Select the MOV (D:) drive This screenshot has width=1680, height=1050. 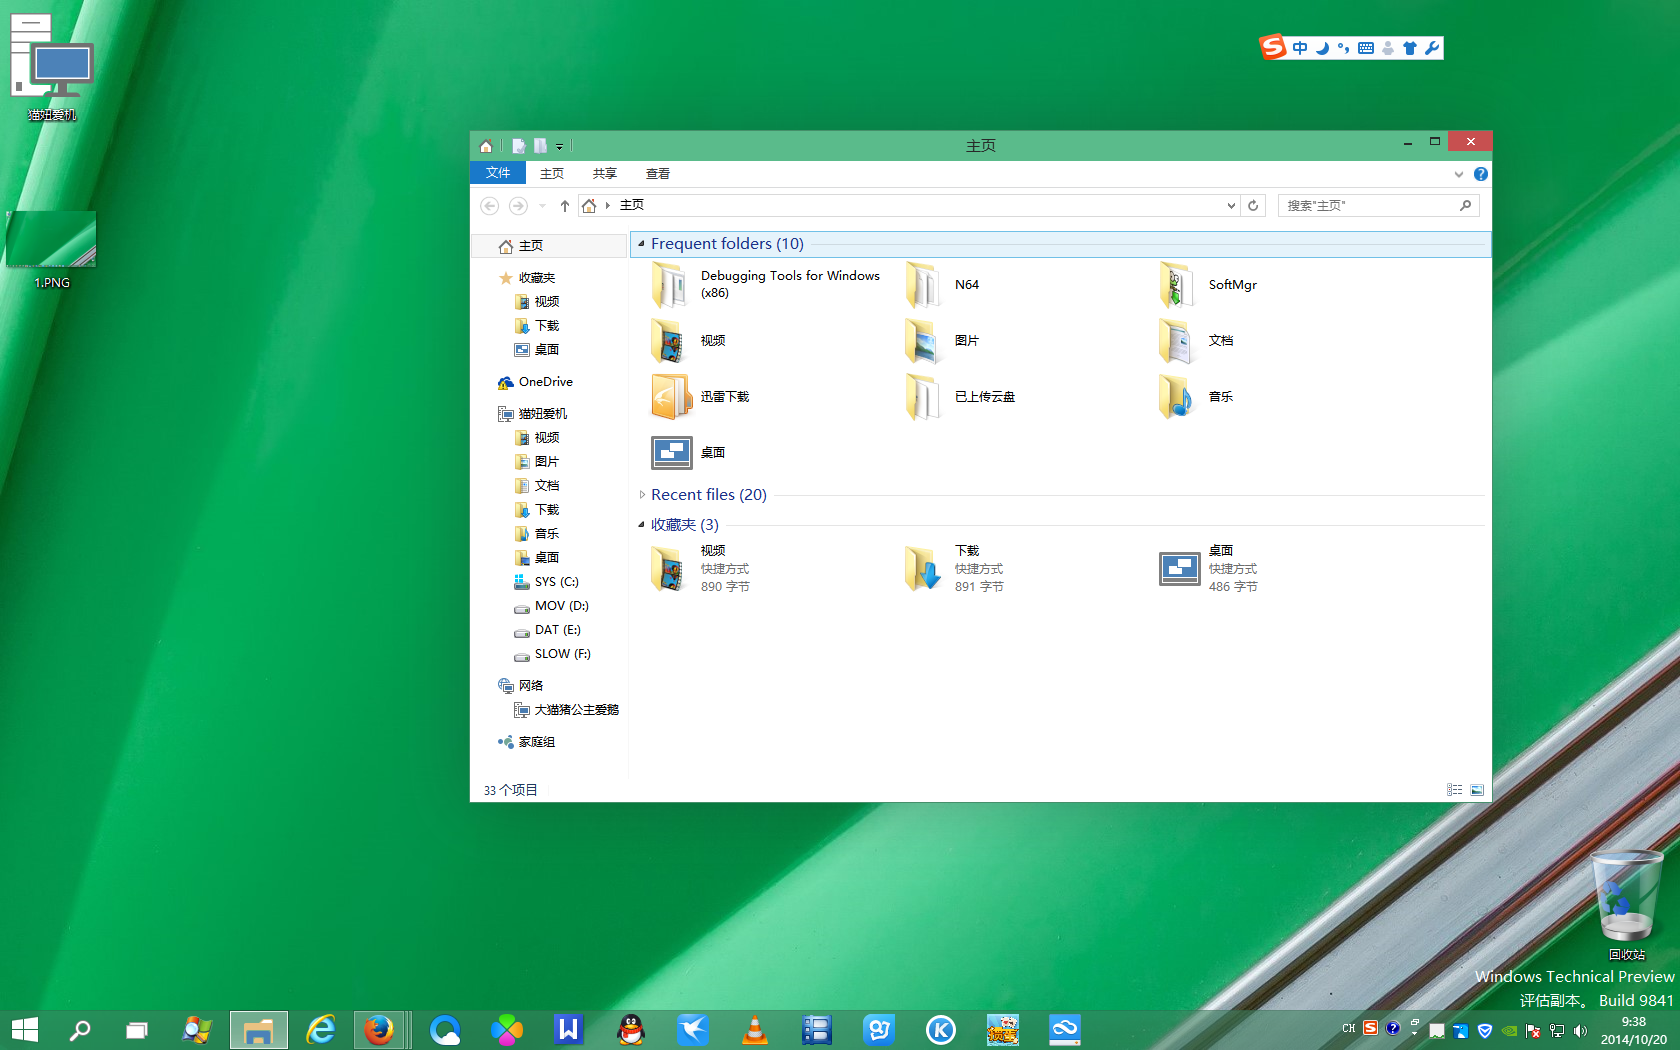click(x=551, y=606)
